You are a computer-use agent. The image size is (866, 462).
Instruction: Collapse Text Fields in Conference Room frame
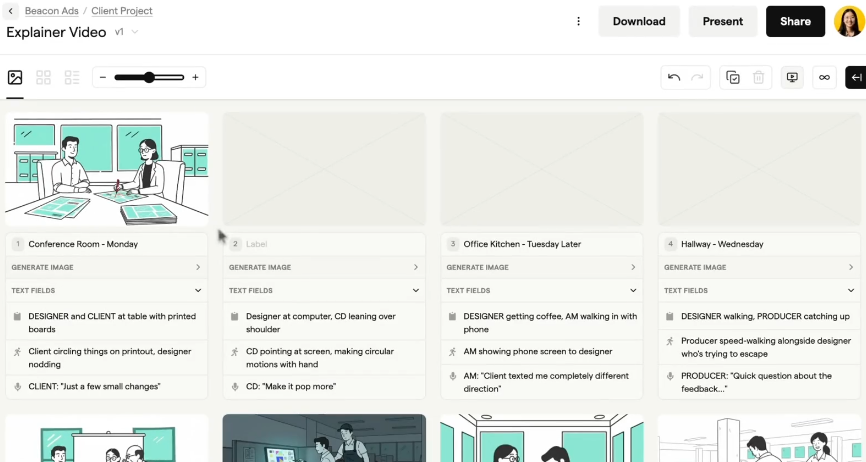click(198, 291)
